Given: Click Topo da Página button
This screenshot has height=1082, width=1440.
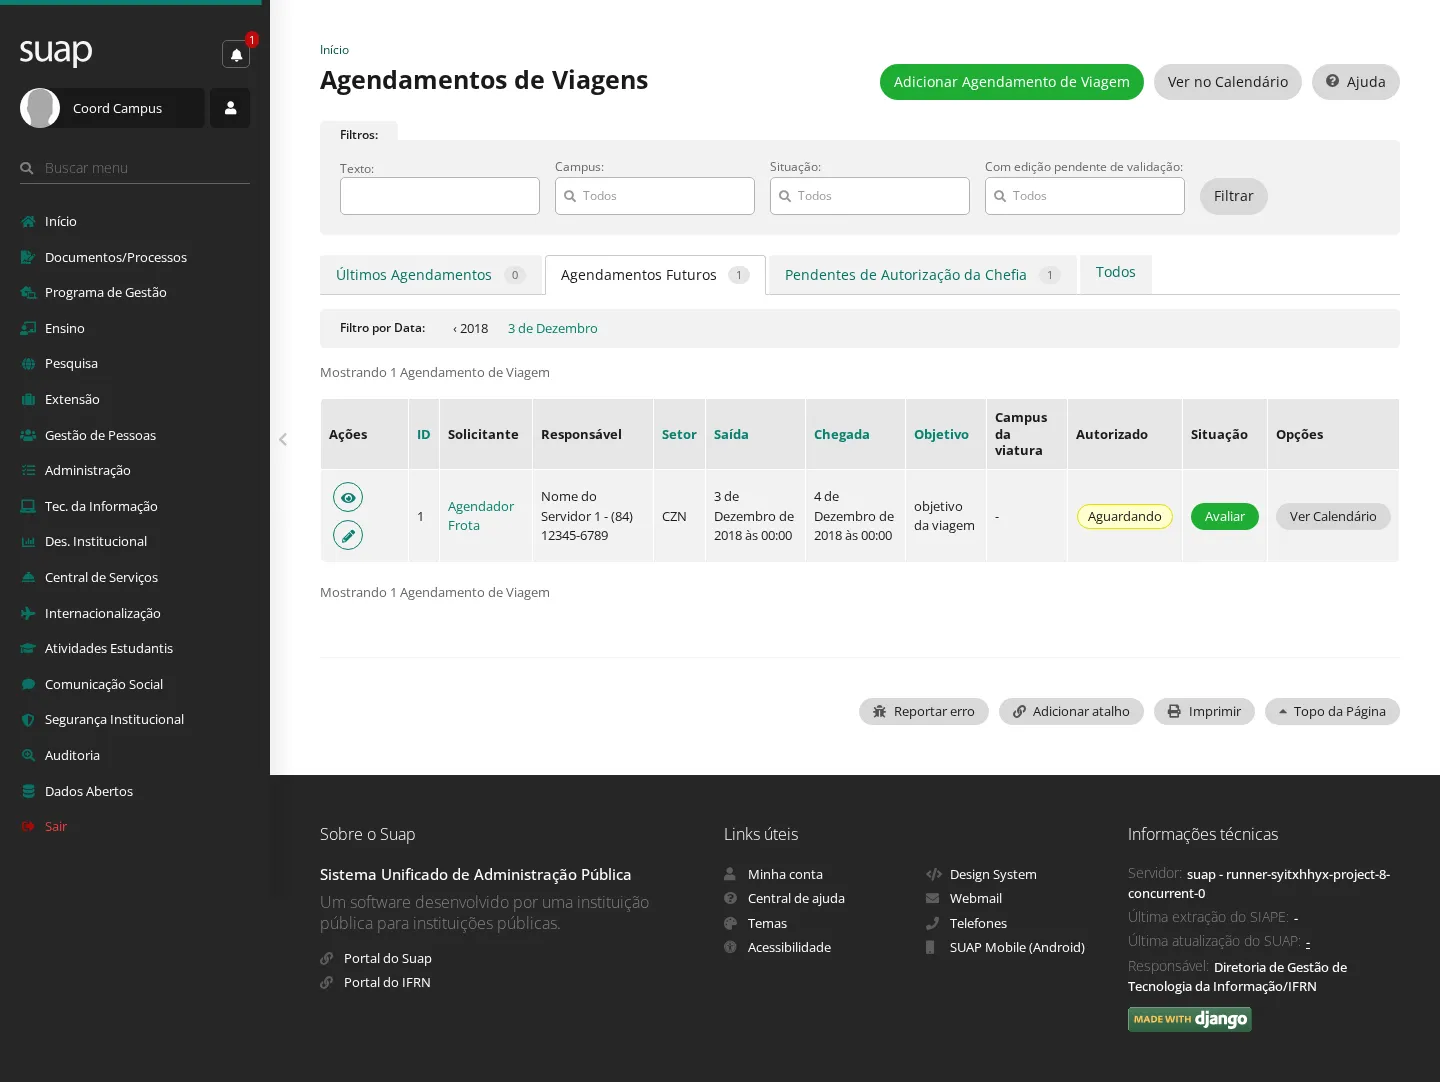Looking at the screenshot, I should 1332,711.
